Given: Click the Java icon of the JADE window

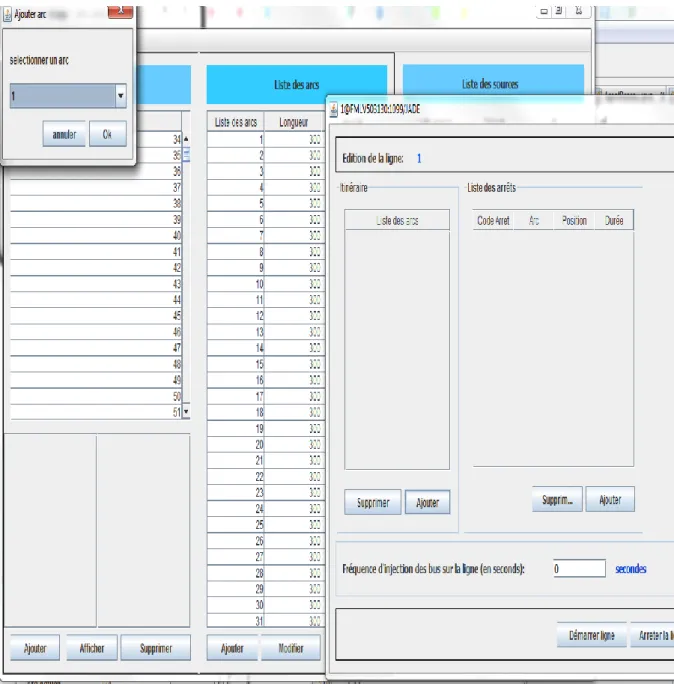Looking at the screenshot, I should [x=334, y=109].
